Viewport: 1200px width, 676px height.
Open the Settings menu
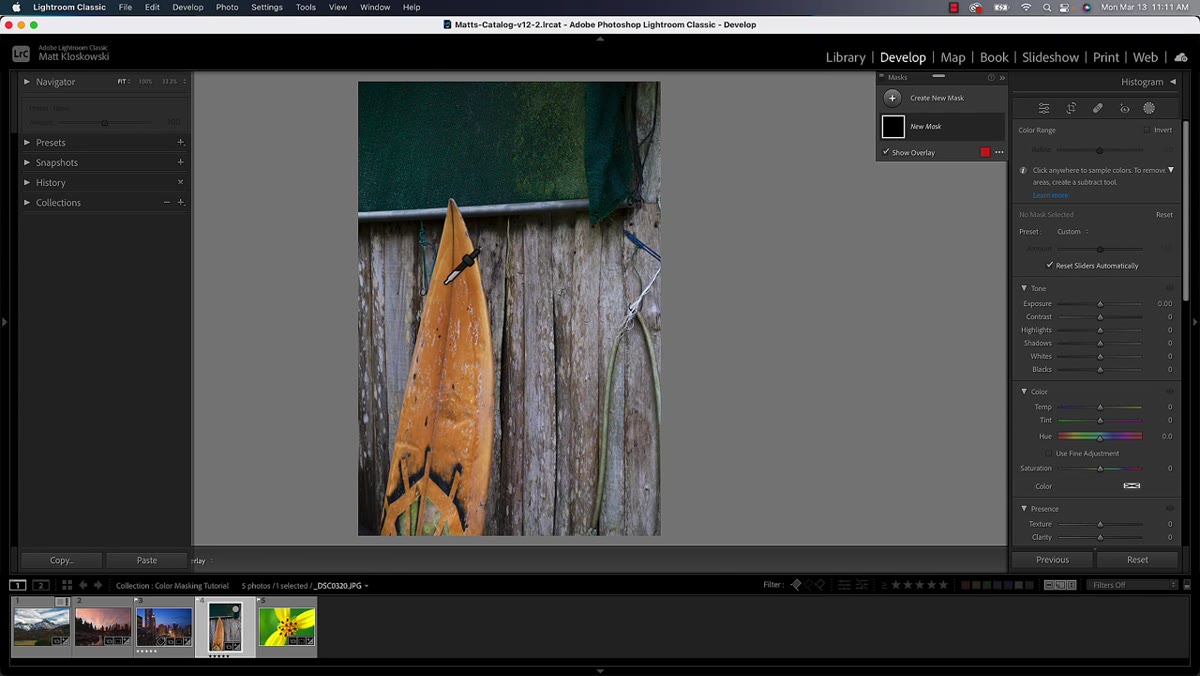[x=266, y=7]
